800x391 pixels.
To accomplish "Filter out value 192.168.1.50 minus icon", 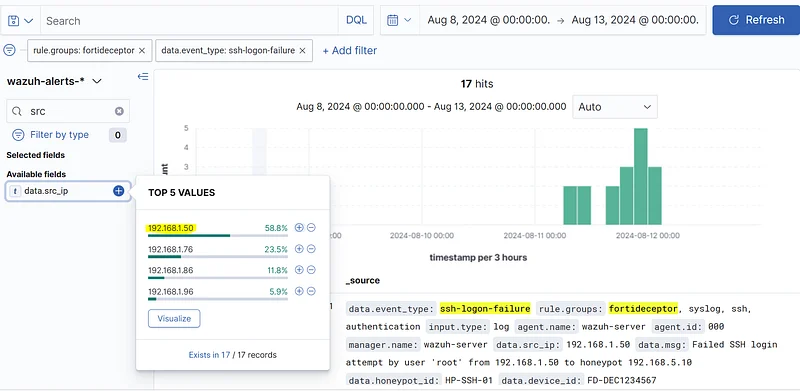I will pyautogui.click(x=311, y=228).
